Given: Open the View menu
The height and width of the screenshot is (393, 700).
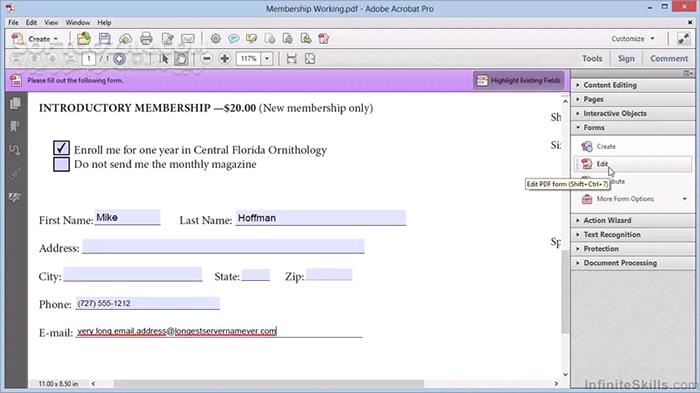Looking at the screenshot, I should (51, 22).
